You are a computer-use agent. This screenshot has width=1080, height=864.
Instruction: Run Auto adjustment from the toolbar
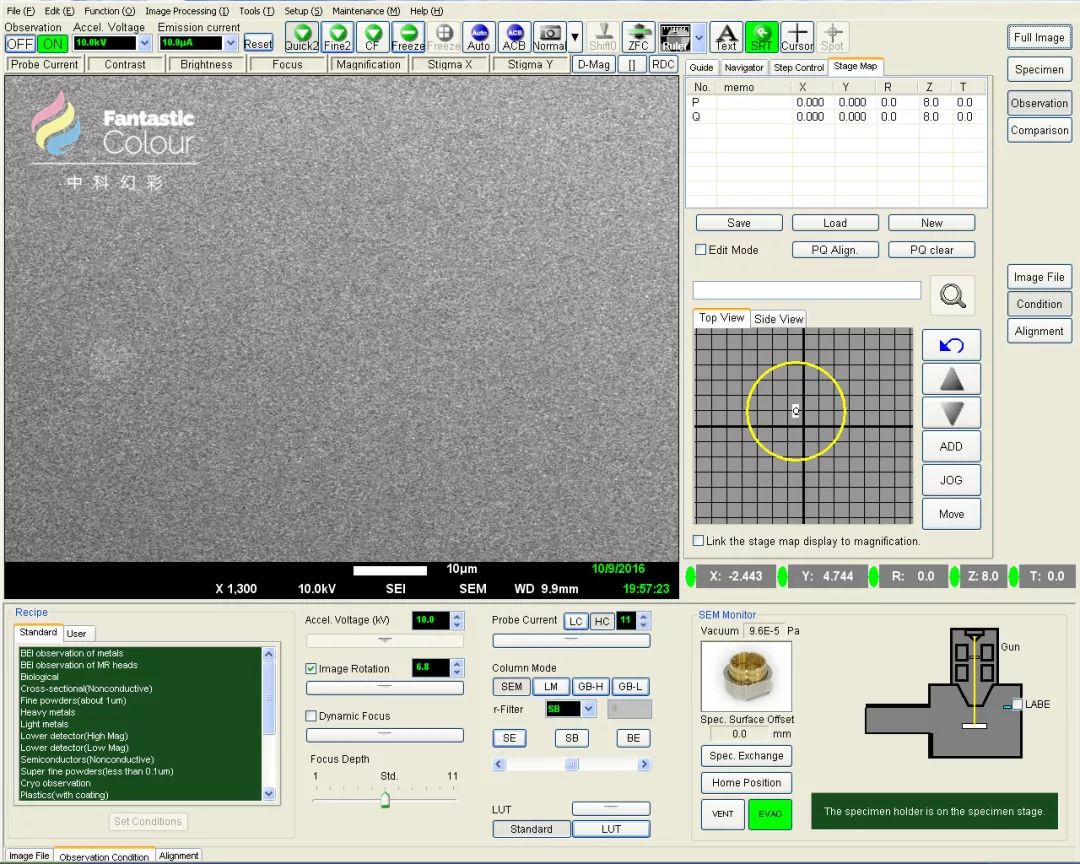(479, 38)
